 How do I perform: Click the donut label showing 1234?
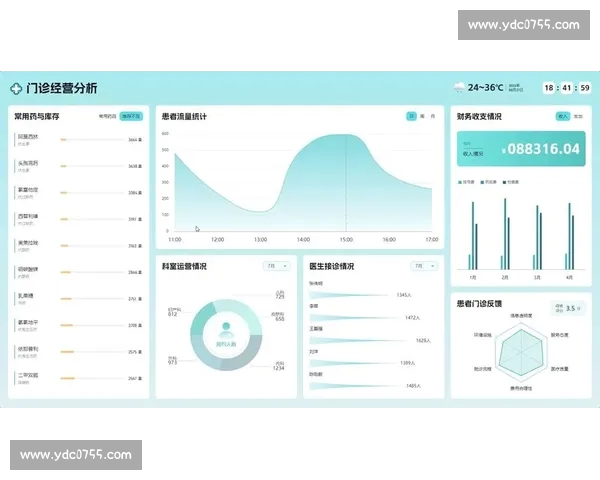tap(279, 368)
